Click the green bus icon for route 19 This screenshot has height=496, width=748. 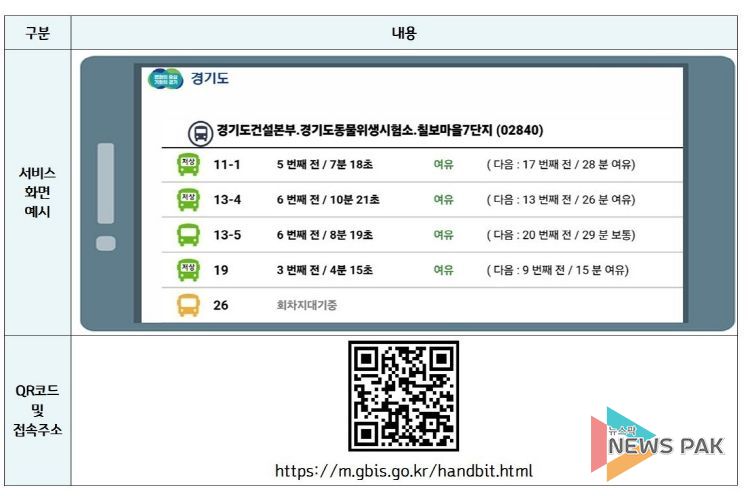coord(188,270)
